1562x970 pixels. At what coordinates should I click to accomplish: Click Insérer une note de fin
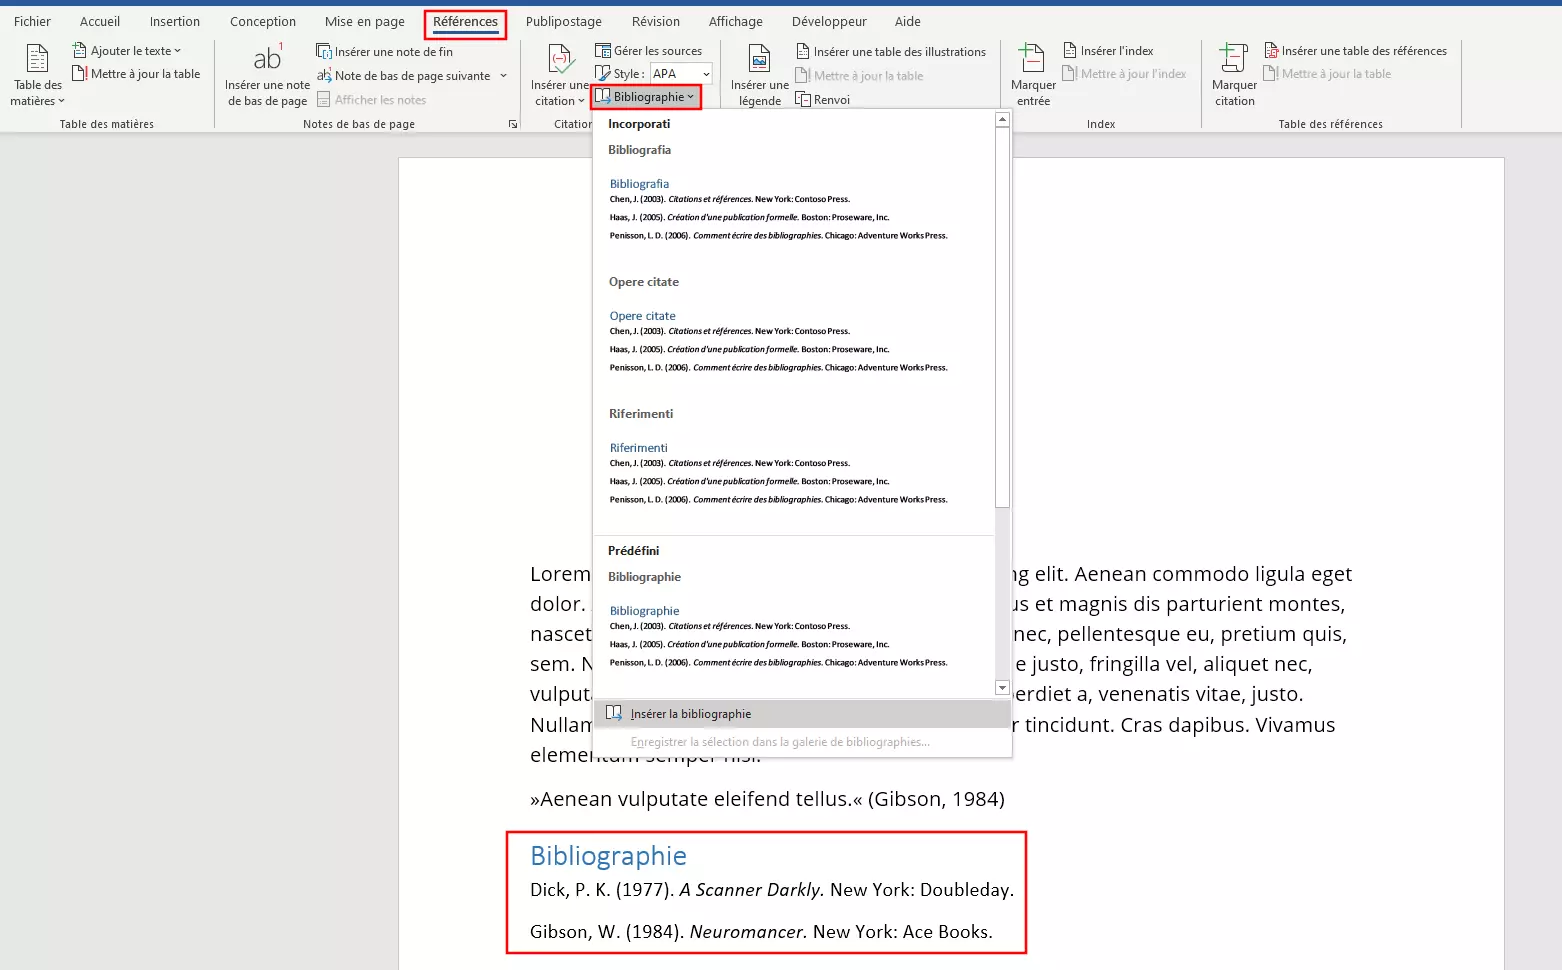[385, 52]
